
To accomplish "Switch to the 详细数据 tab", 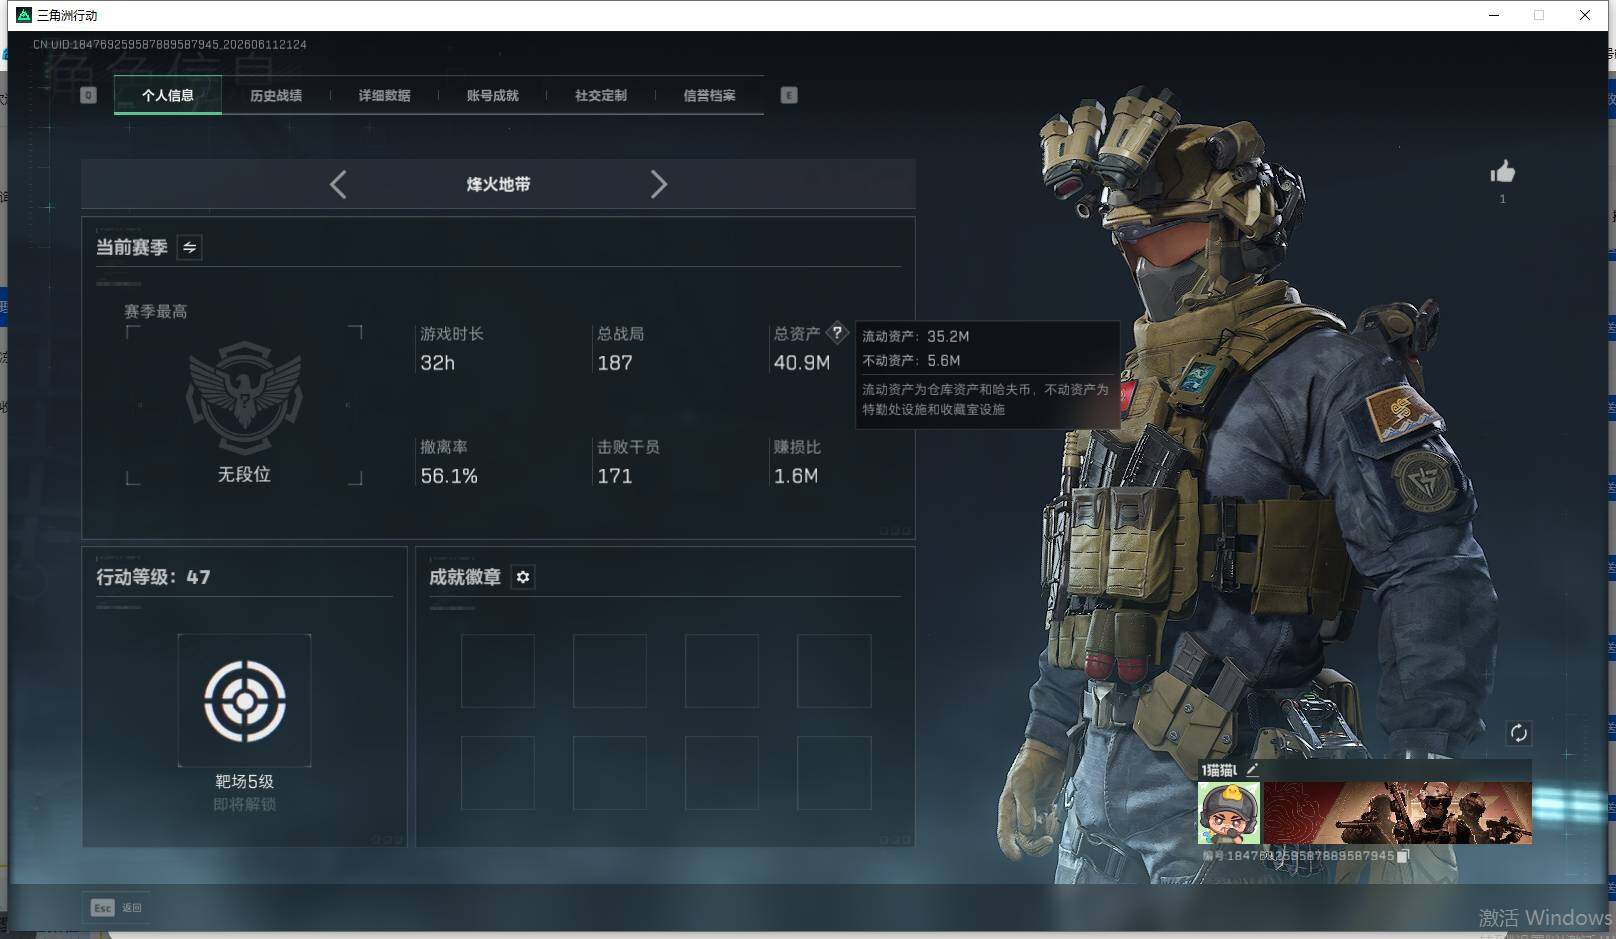I will click(x=384, y=95).
